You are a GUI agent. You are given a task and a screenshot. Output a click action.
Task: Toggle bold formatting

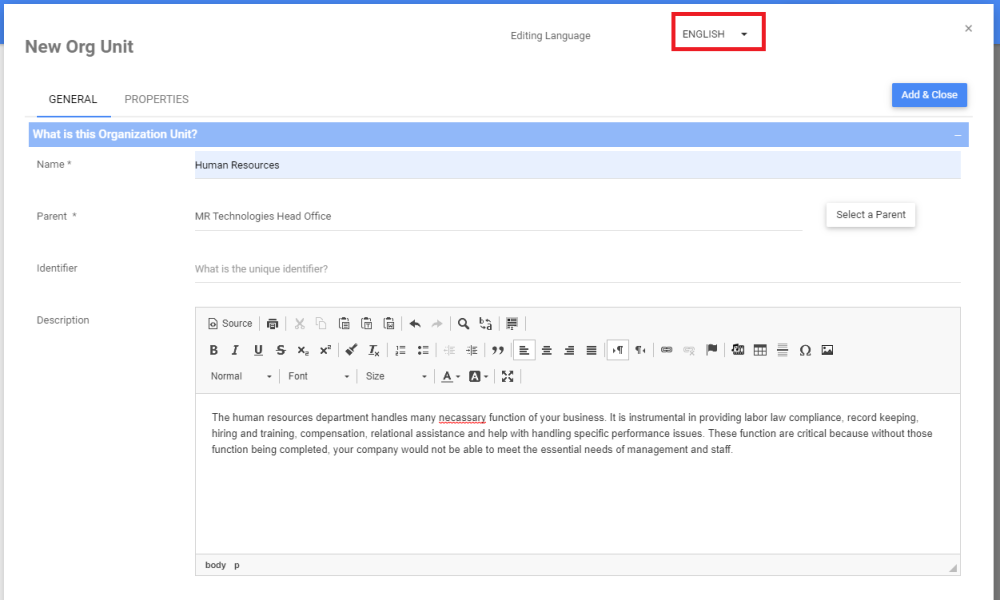click(214, 350)
